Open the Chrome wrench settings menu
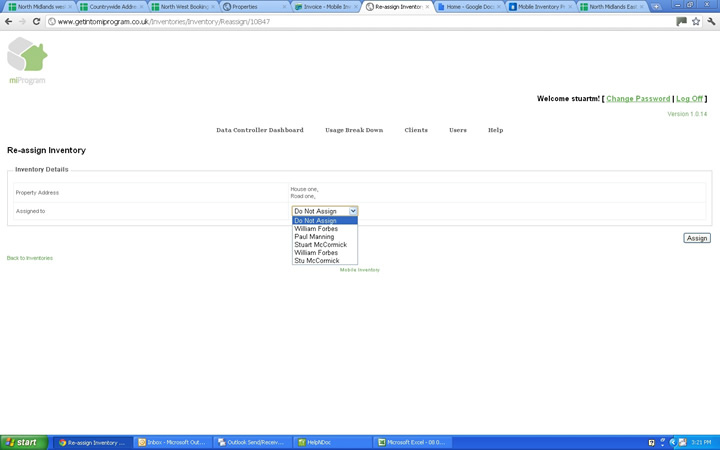This screenshot has width=720, height=450. (711, 21)
